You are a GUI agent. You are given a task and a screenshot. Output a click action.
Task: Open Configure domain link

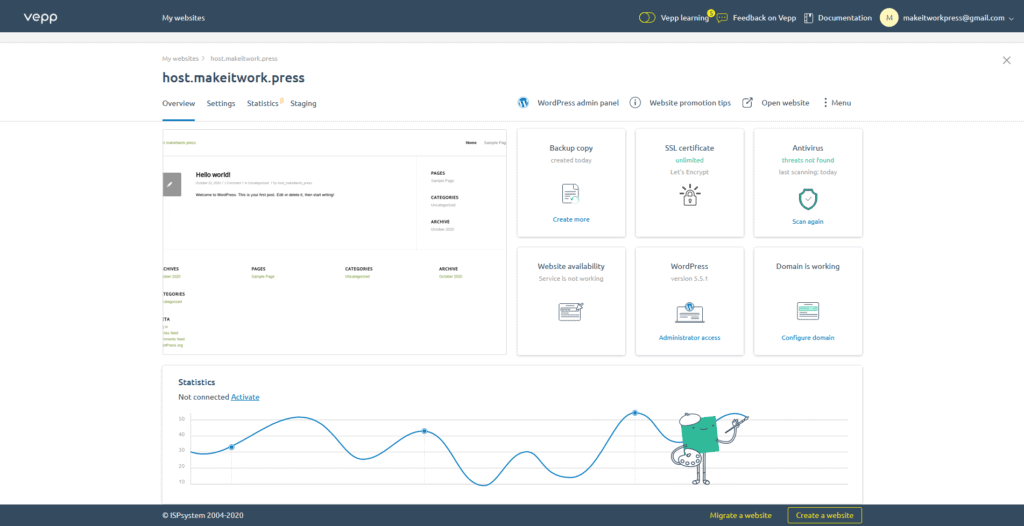[808, 338]
